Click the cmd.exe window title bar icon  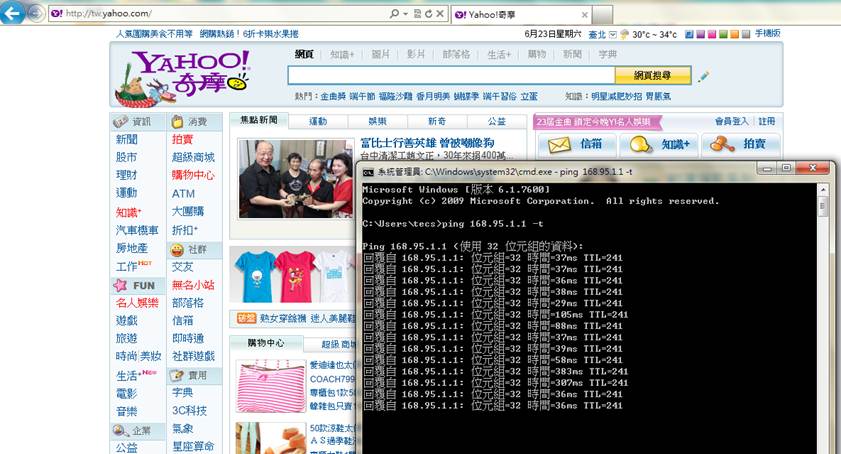pos(368,172)
